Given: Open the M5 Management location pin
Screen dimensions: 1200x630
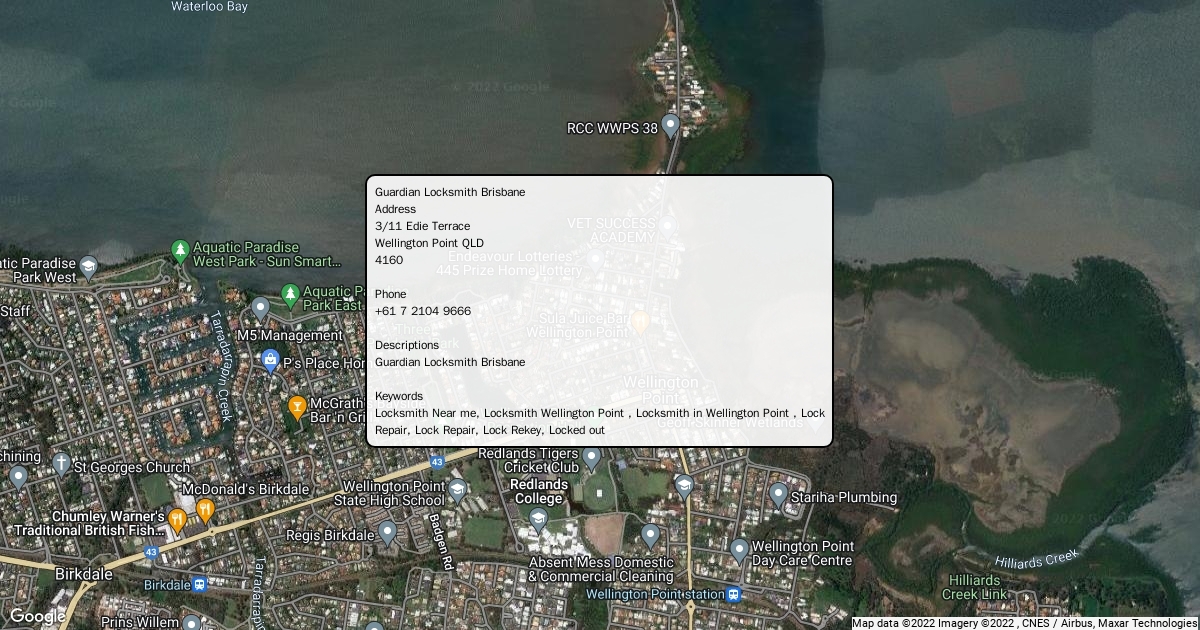Looking at the screenshot, I should (x=260, y=308).
